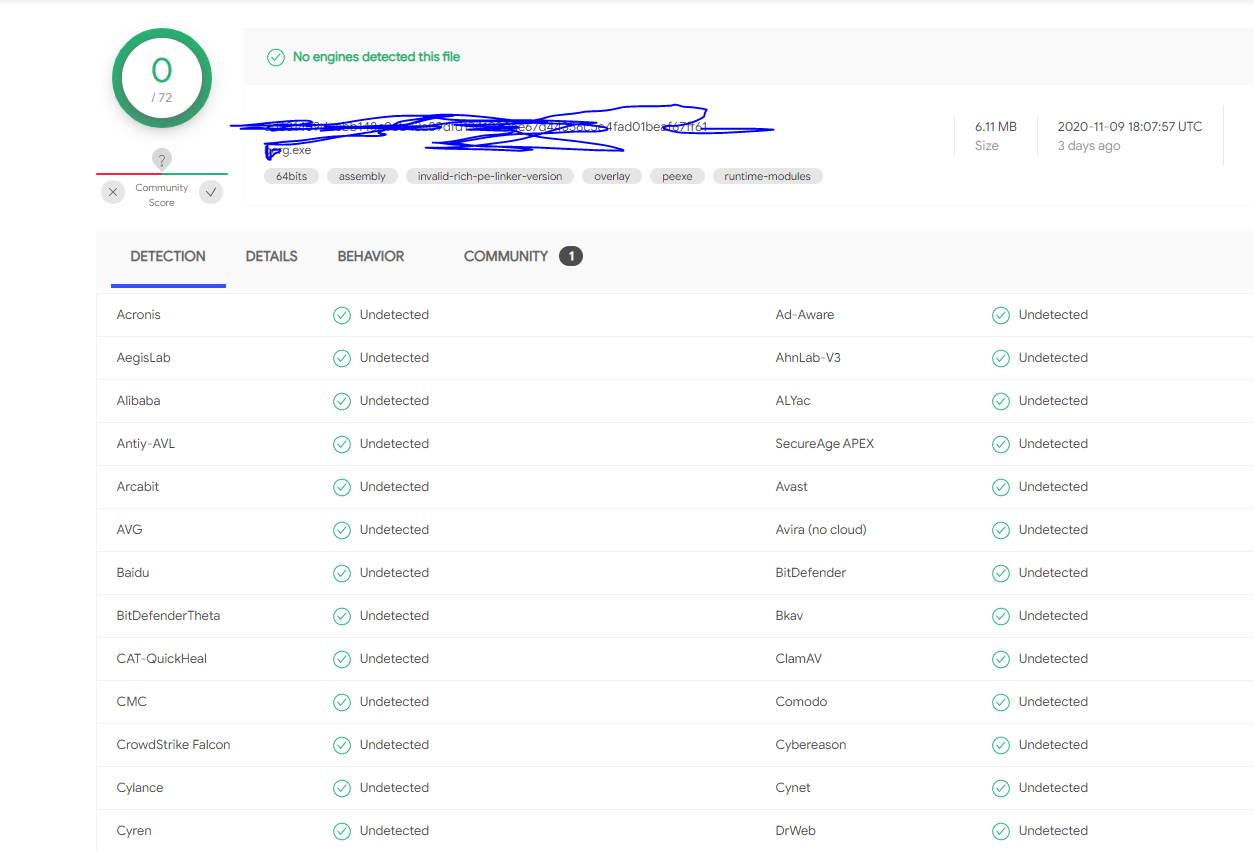The height and width of the screenshot is (851, 1254).
Task: Click the AhnLab-V3 undetected check icon
Action: click(x=1001, y=358)
